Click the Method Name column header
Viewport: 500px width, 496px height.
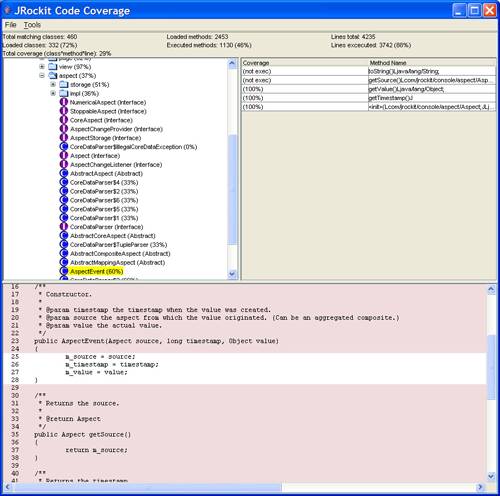432,63
